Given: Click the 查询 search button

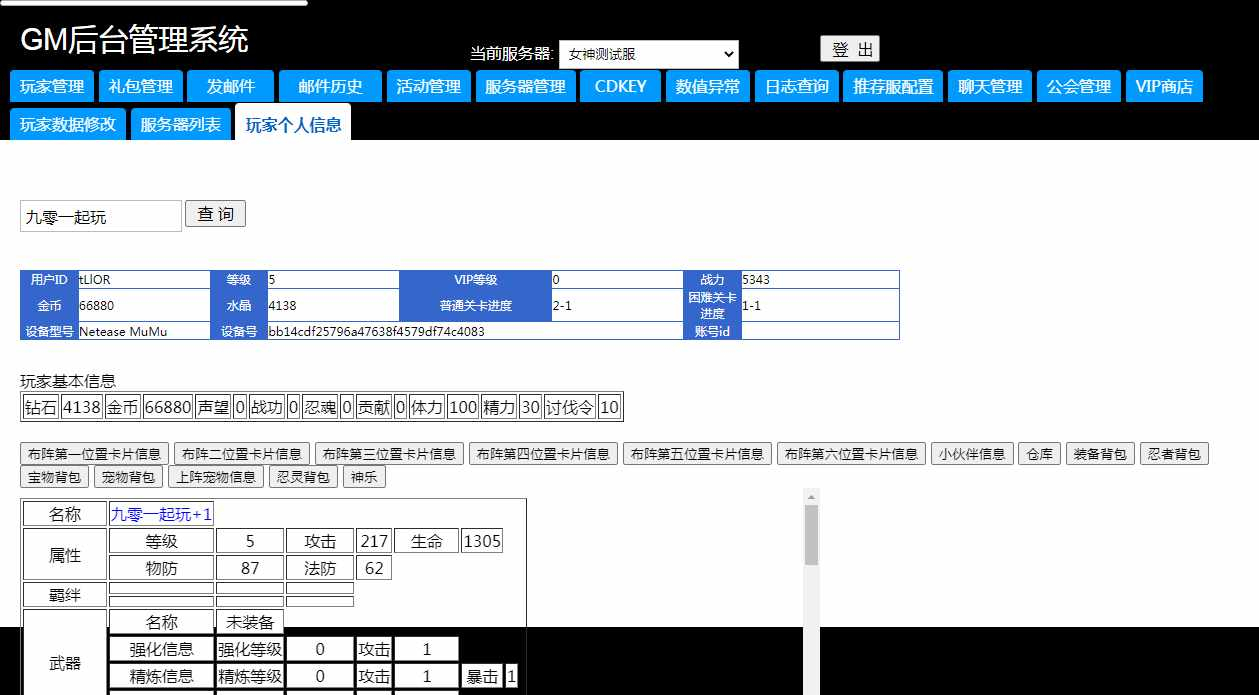Looking at the screenshot, I should [x=215, y=214].
